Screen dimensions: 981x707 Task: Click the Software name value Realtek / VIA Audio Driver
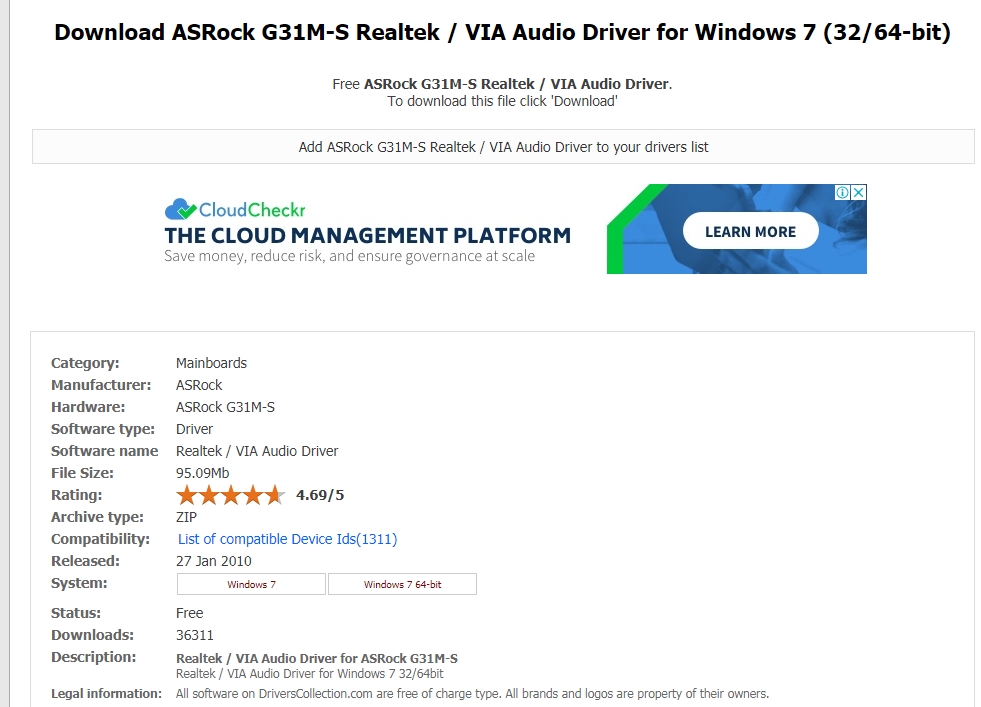tap(257, 451)
